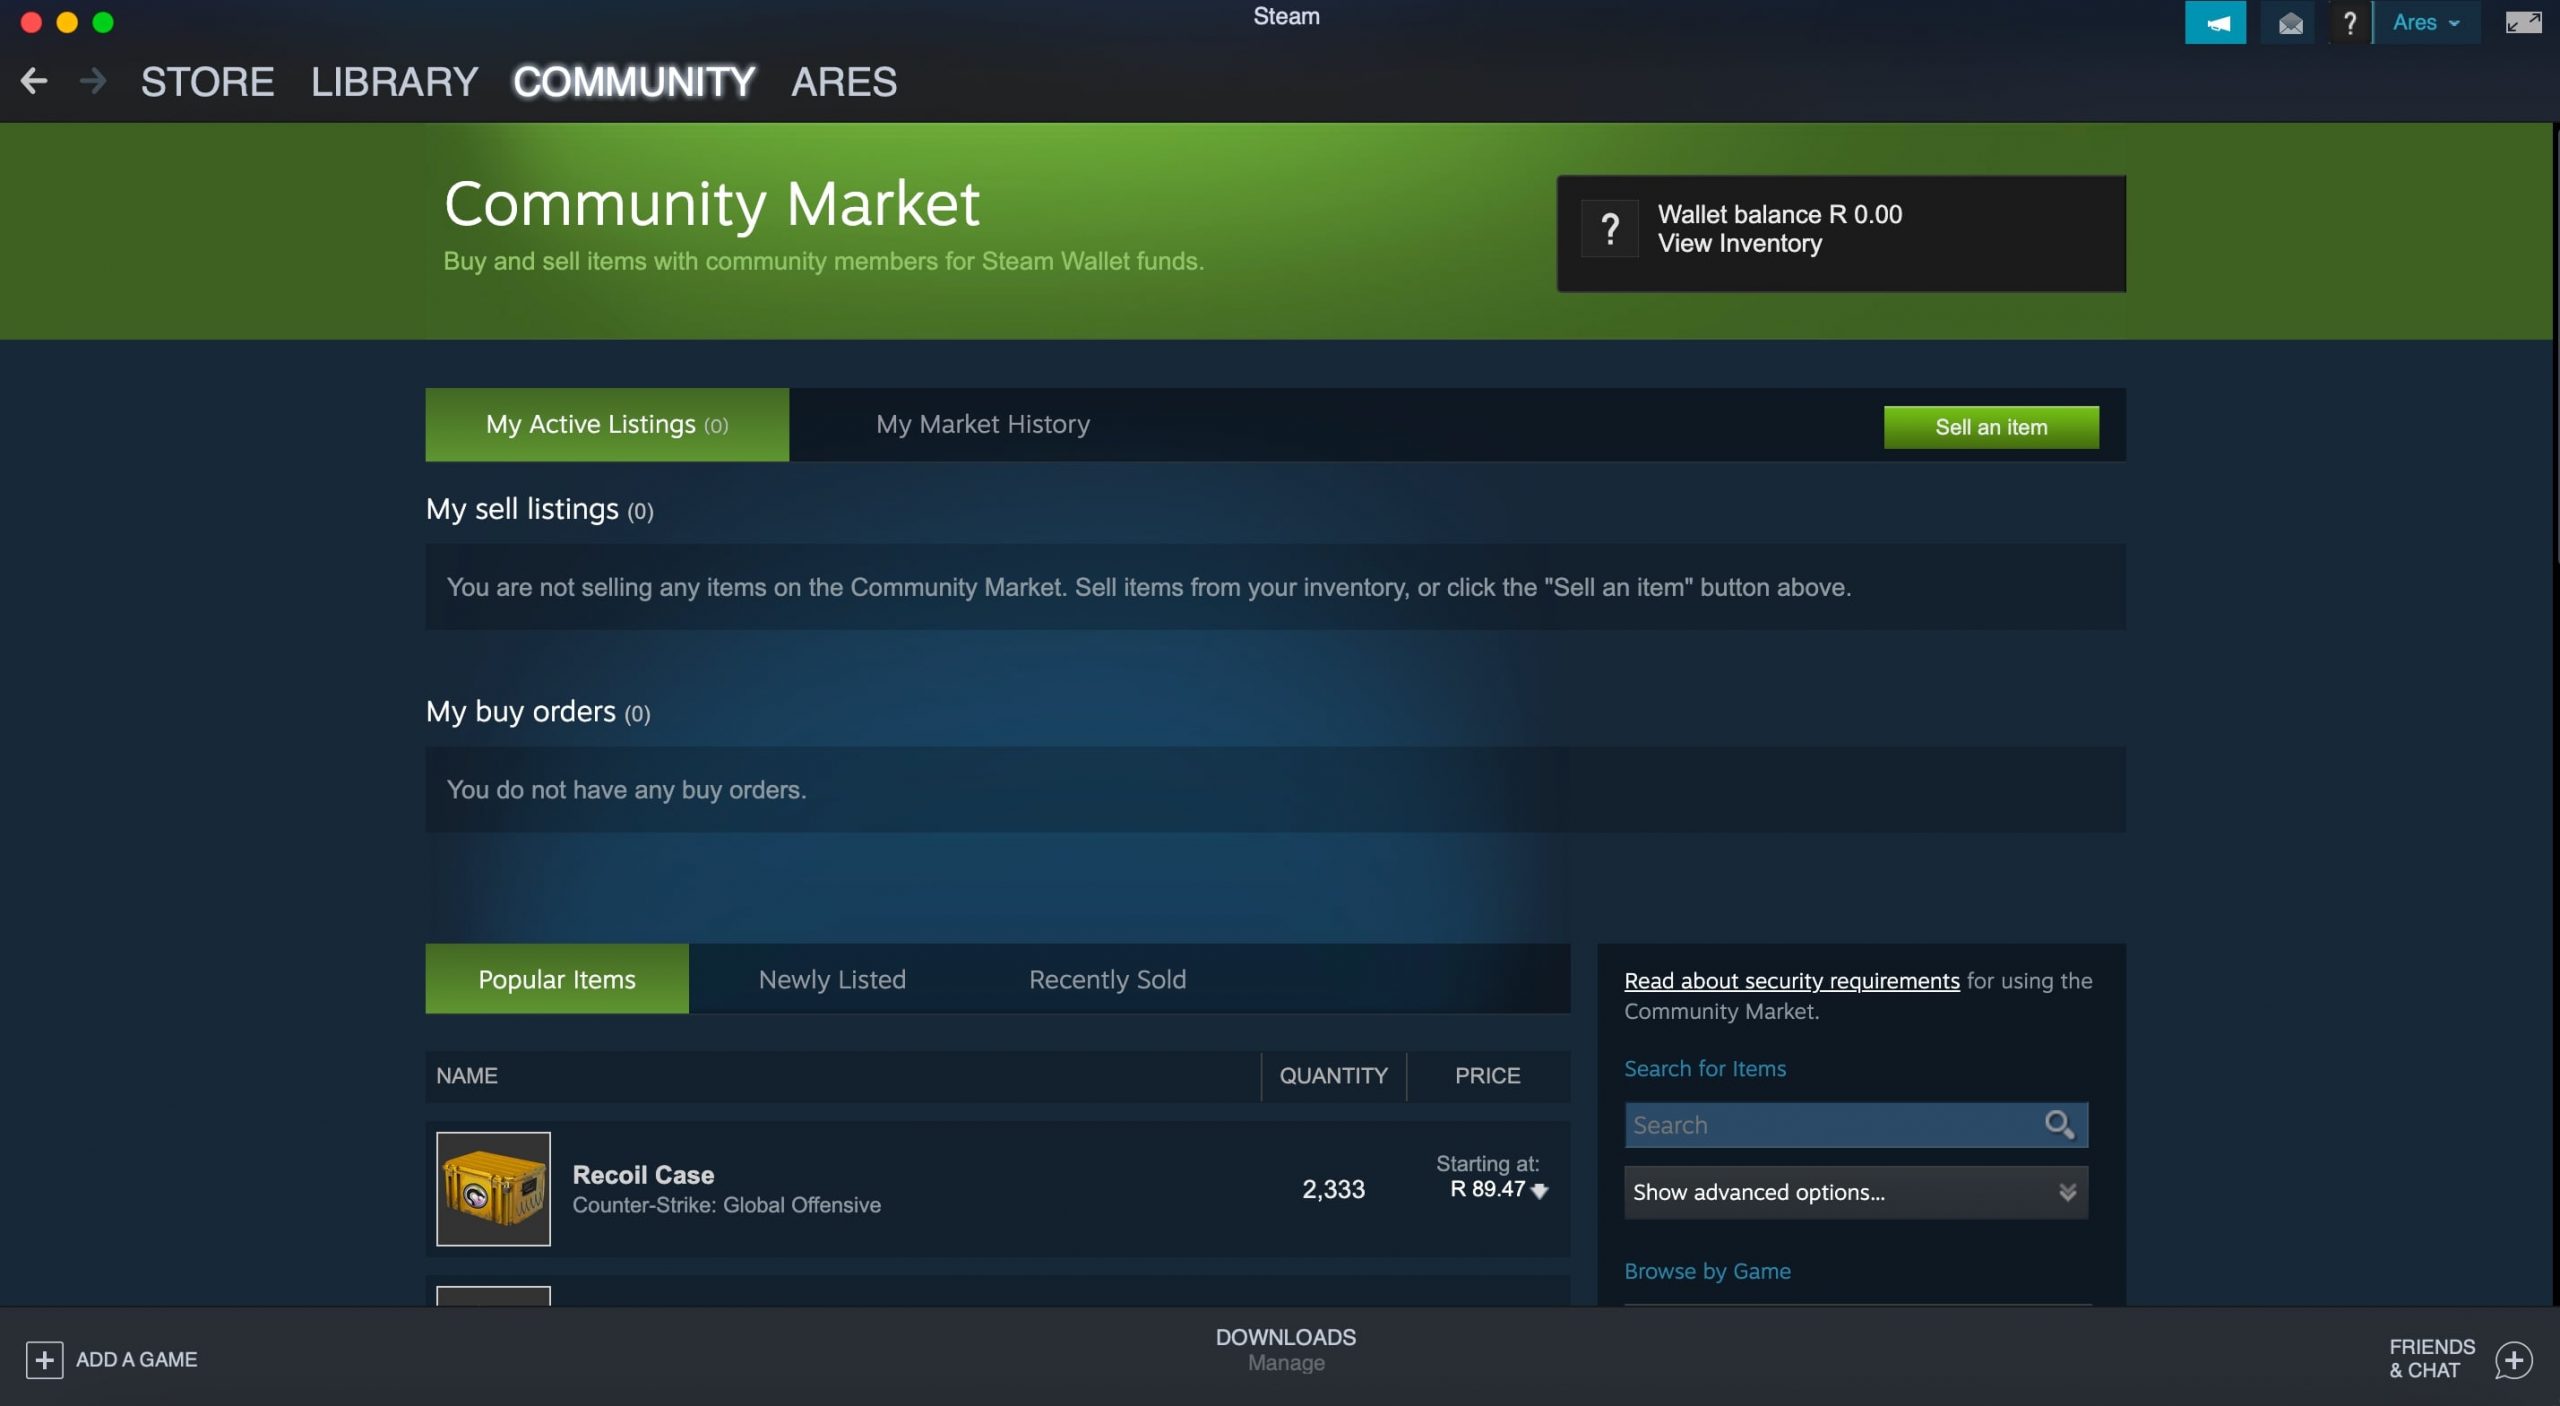Open the COMMUNITY menu
Viewport: 2560px width, 1406px height.
(x=634, y=82)
